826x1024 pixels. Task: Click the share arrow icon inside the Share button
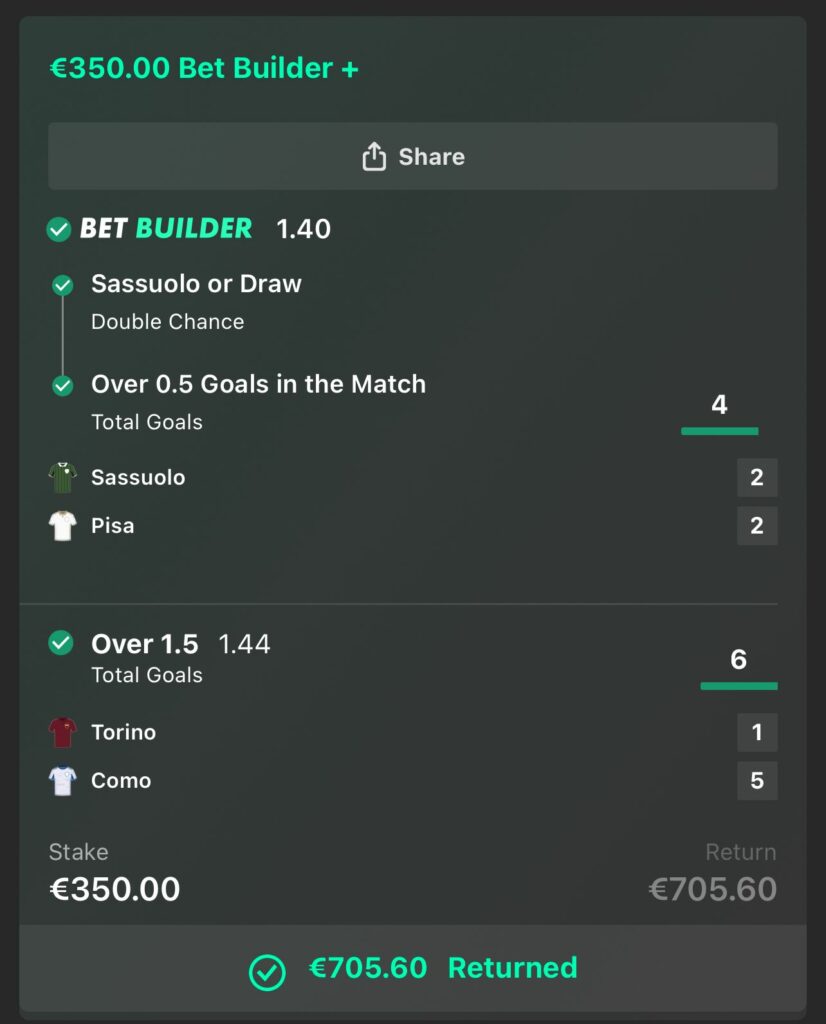(374, 156)
